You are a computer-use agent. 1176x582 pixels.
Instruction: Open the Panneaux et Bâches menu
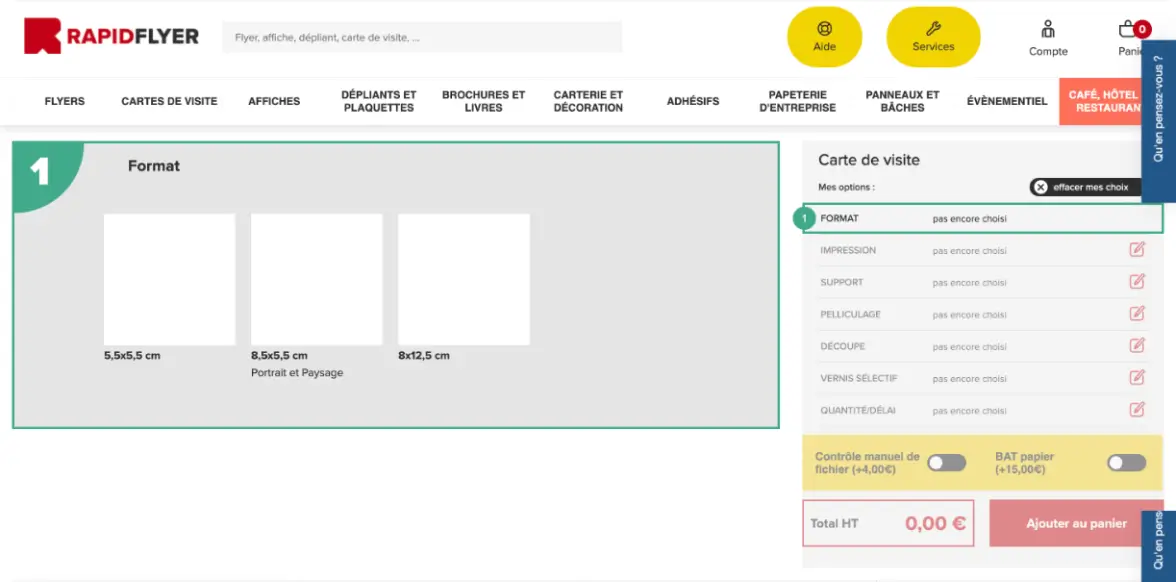tap(902, 101)
